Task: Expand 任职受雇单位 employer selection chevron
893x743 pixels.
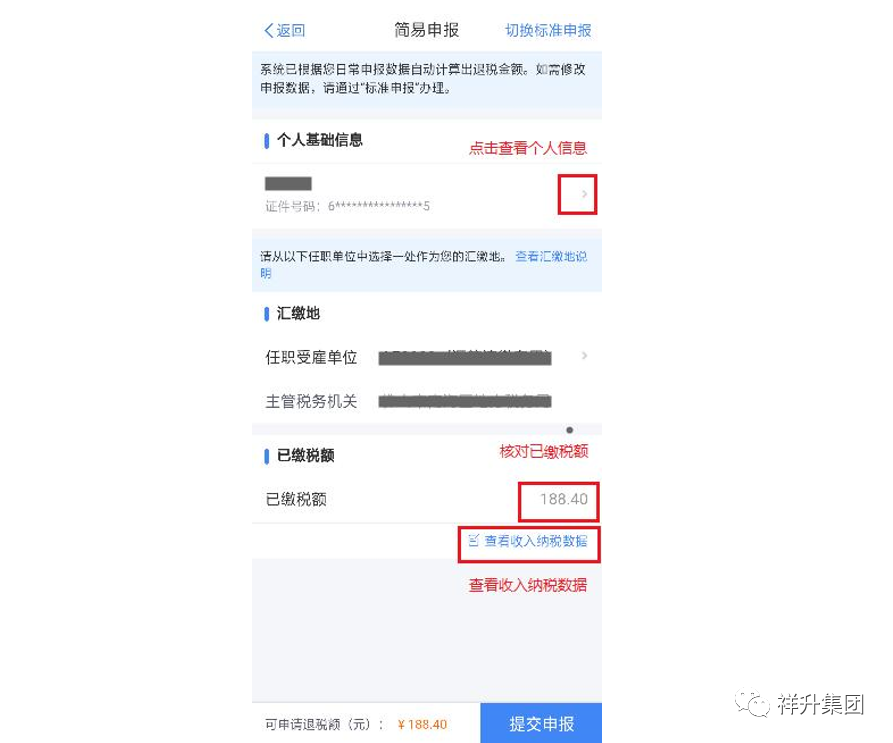Action: pos(584,356)
